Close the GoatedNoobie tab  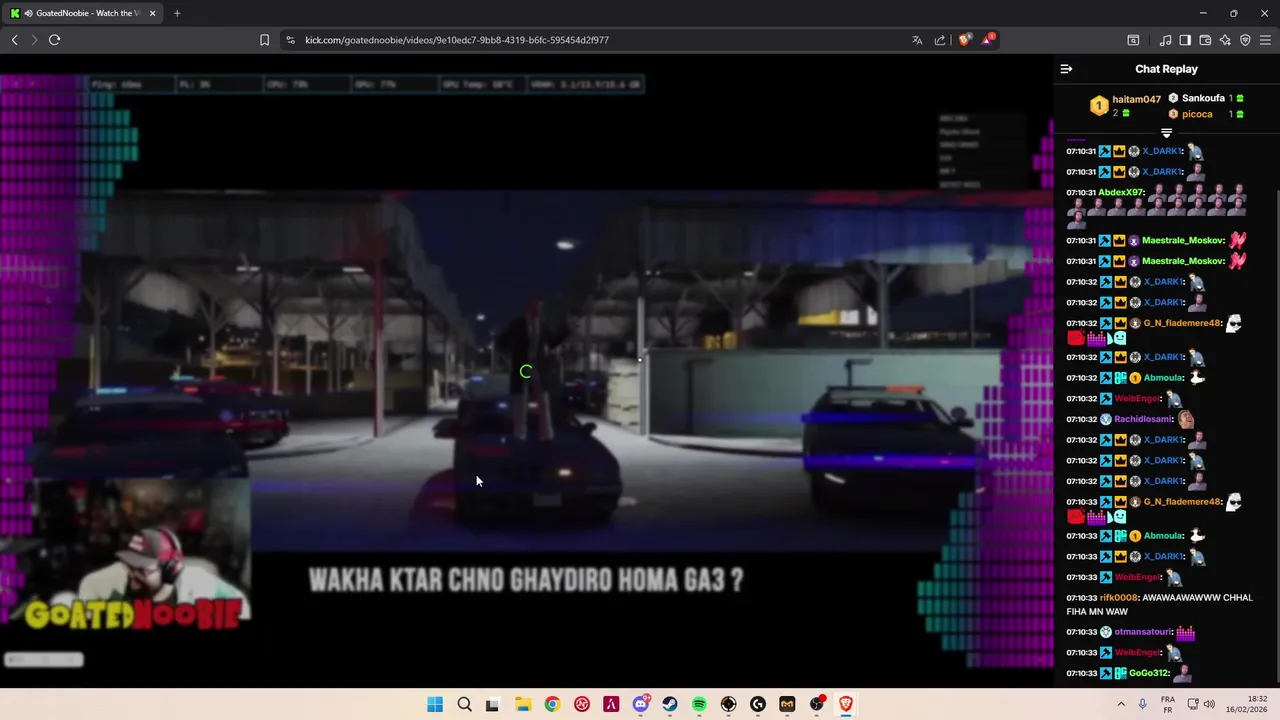coord(152,13)
